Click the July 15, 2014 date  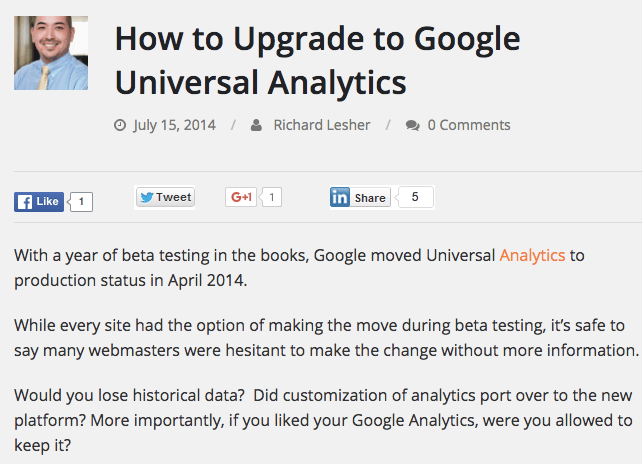tap(174, 125)
